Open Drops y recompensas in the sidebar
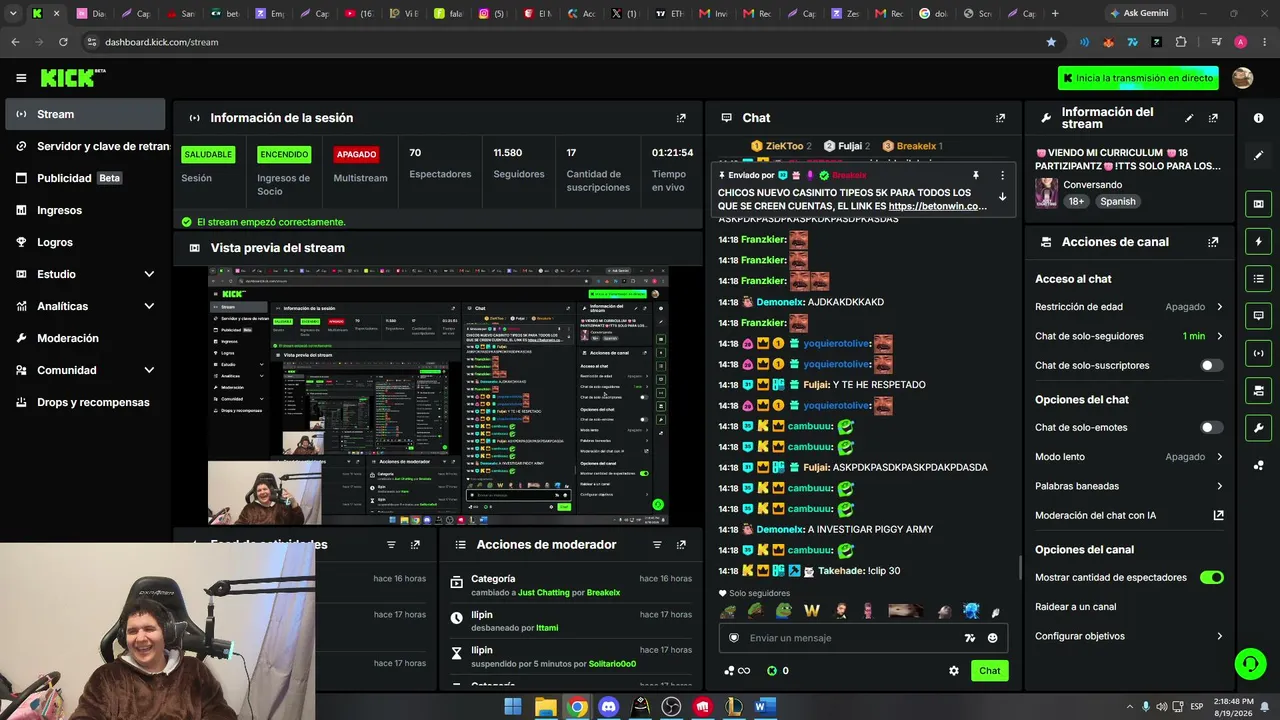This screenshot has height=720, width=1280. pos(85,402)
